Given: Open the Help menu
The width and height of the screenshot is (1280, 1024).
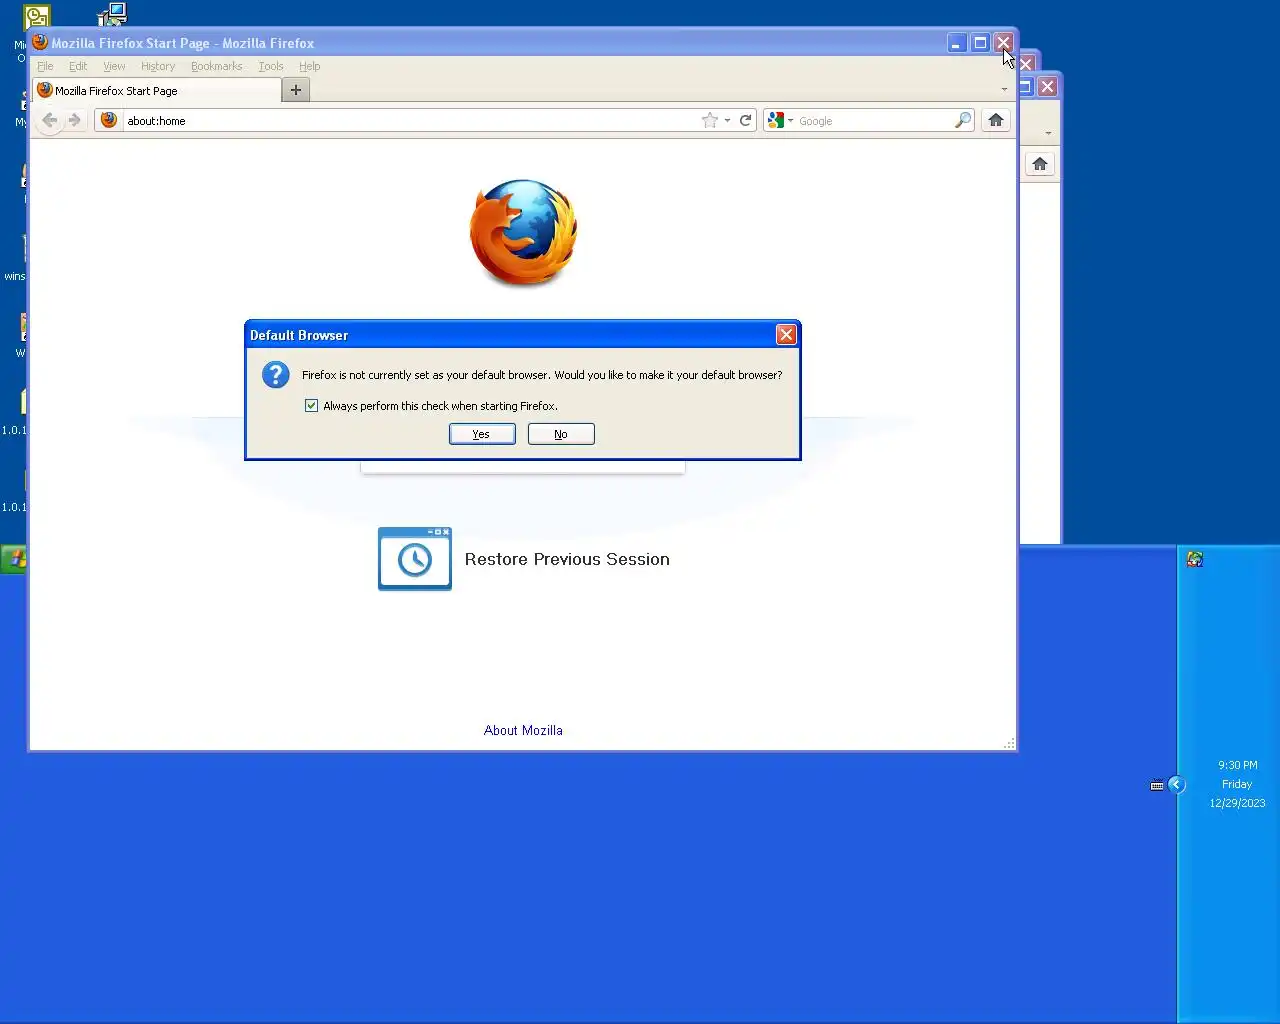Looking at the screenshot, I should (310, 66).
